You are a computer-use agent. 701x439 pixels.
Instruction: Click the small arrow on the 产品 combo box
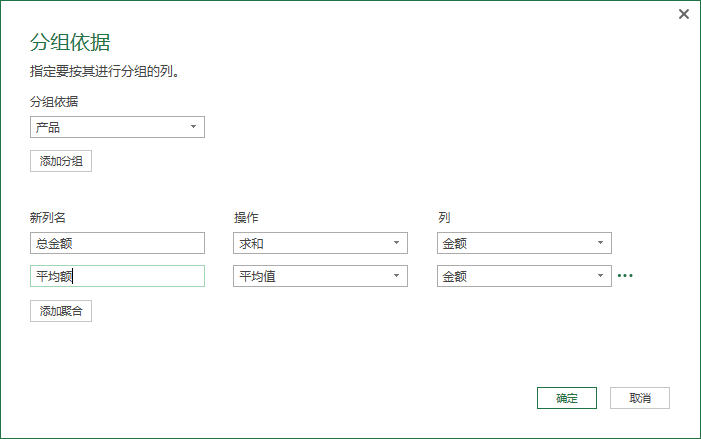tap(193, 127)
